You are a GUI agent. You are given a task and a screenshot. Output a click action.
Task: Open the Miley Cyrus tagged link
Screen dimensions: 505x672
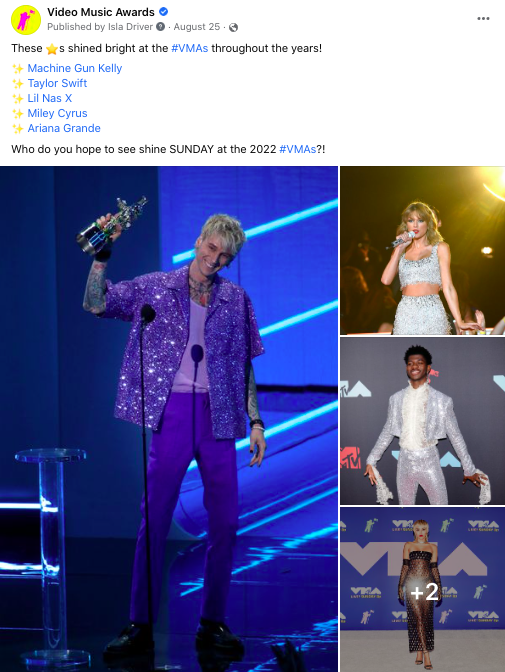[57, 113]
